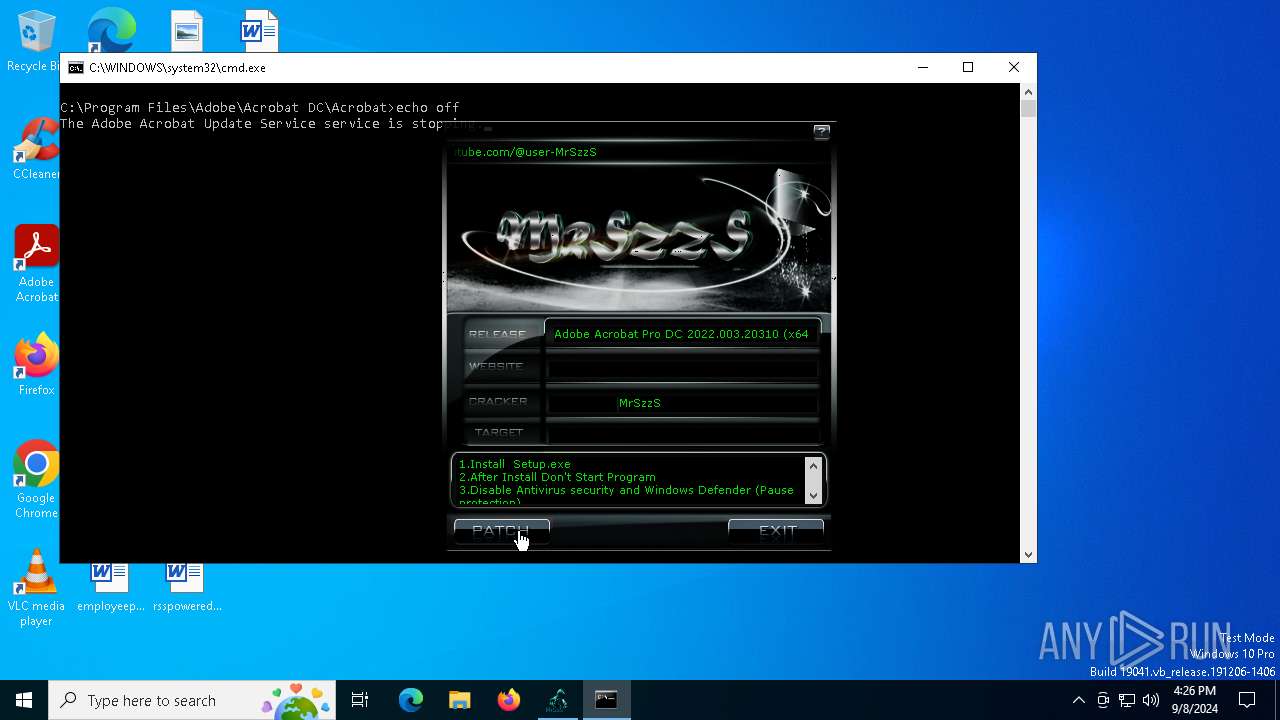Open network status tray icon

[1127, 700]
